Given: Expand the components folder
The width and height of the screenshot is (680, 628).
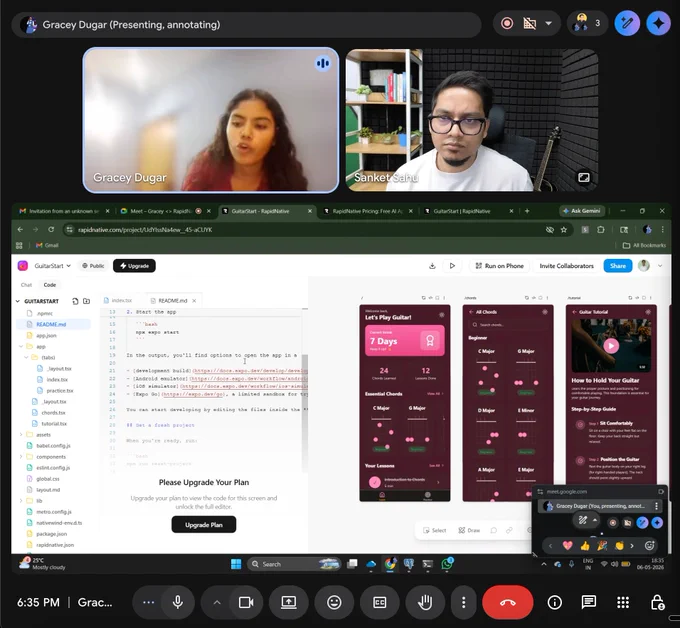Looking at the screenshot, I should (x=21, y=457).
